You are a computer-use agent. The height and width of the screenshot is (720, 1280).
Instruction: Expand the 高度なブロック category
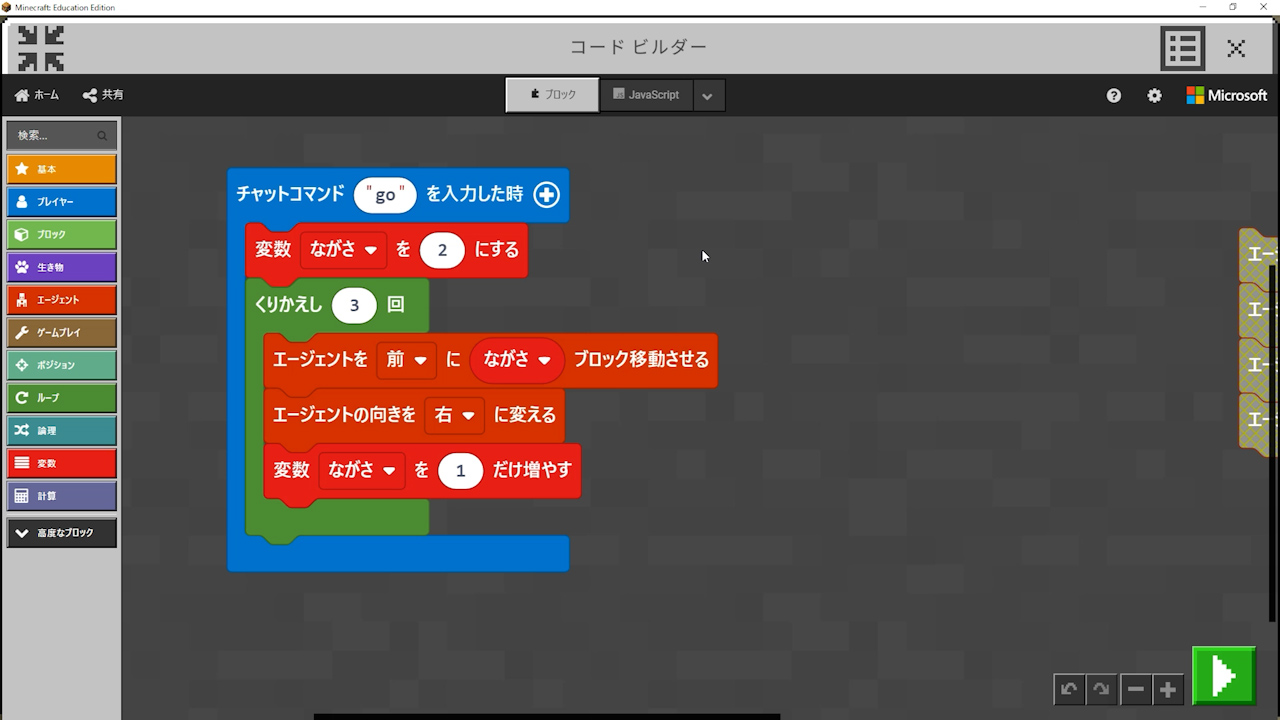click(61, 533)
